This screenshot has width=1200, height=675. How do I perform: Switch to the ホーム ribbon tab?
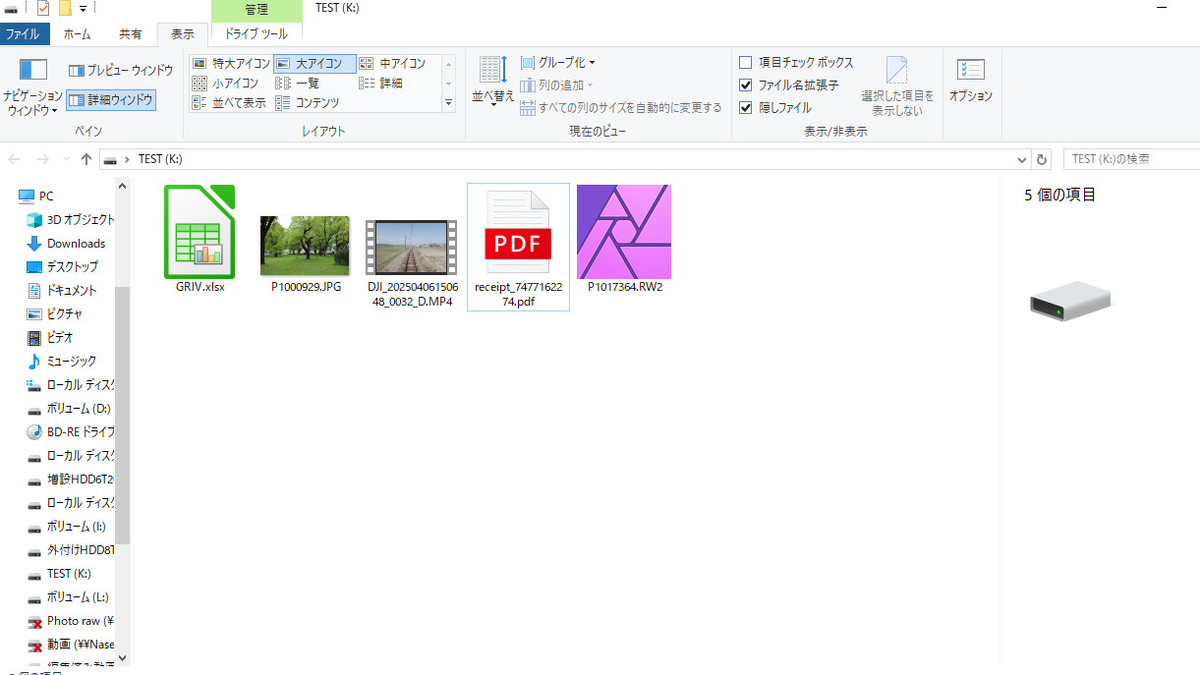pyautogui.click(x=77, y=33)
